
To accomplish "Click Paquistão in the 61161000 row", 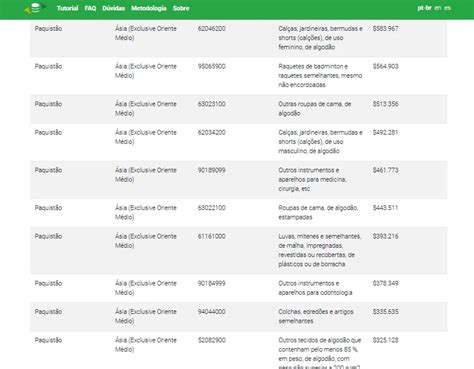I will (48, 236).
